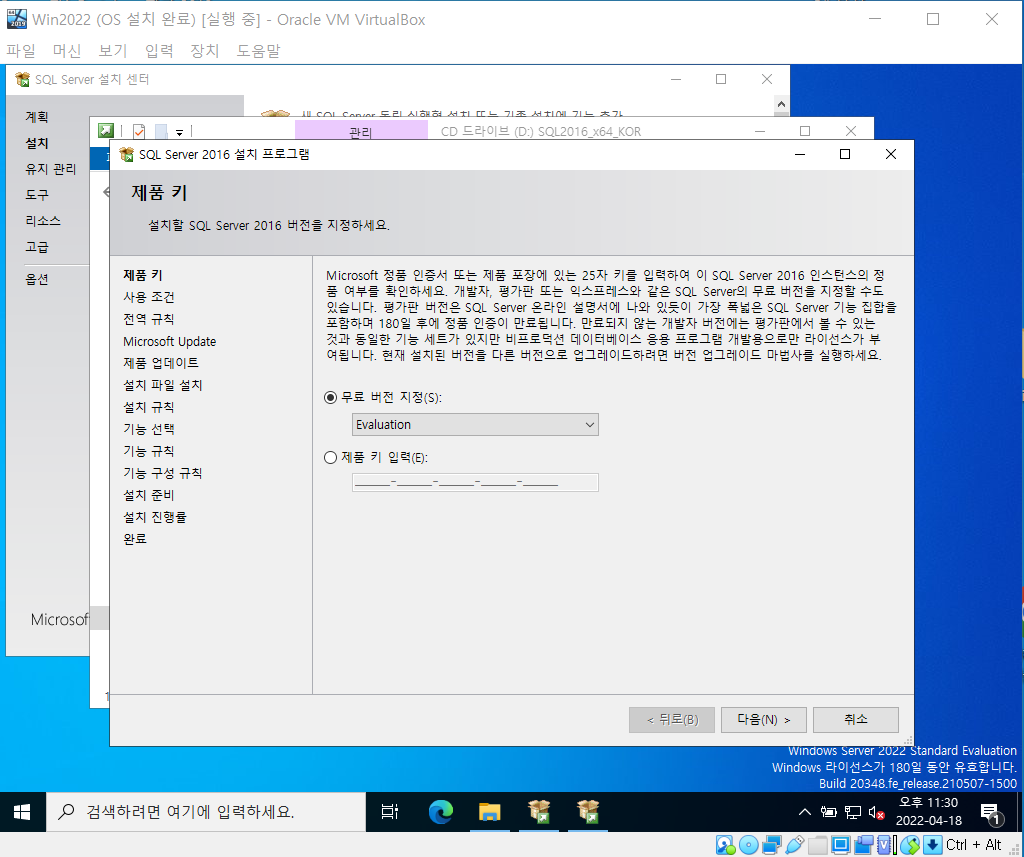
Task: Open 보기 menu in VirtualBox
Action: 112,50
